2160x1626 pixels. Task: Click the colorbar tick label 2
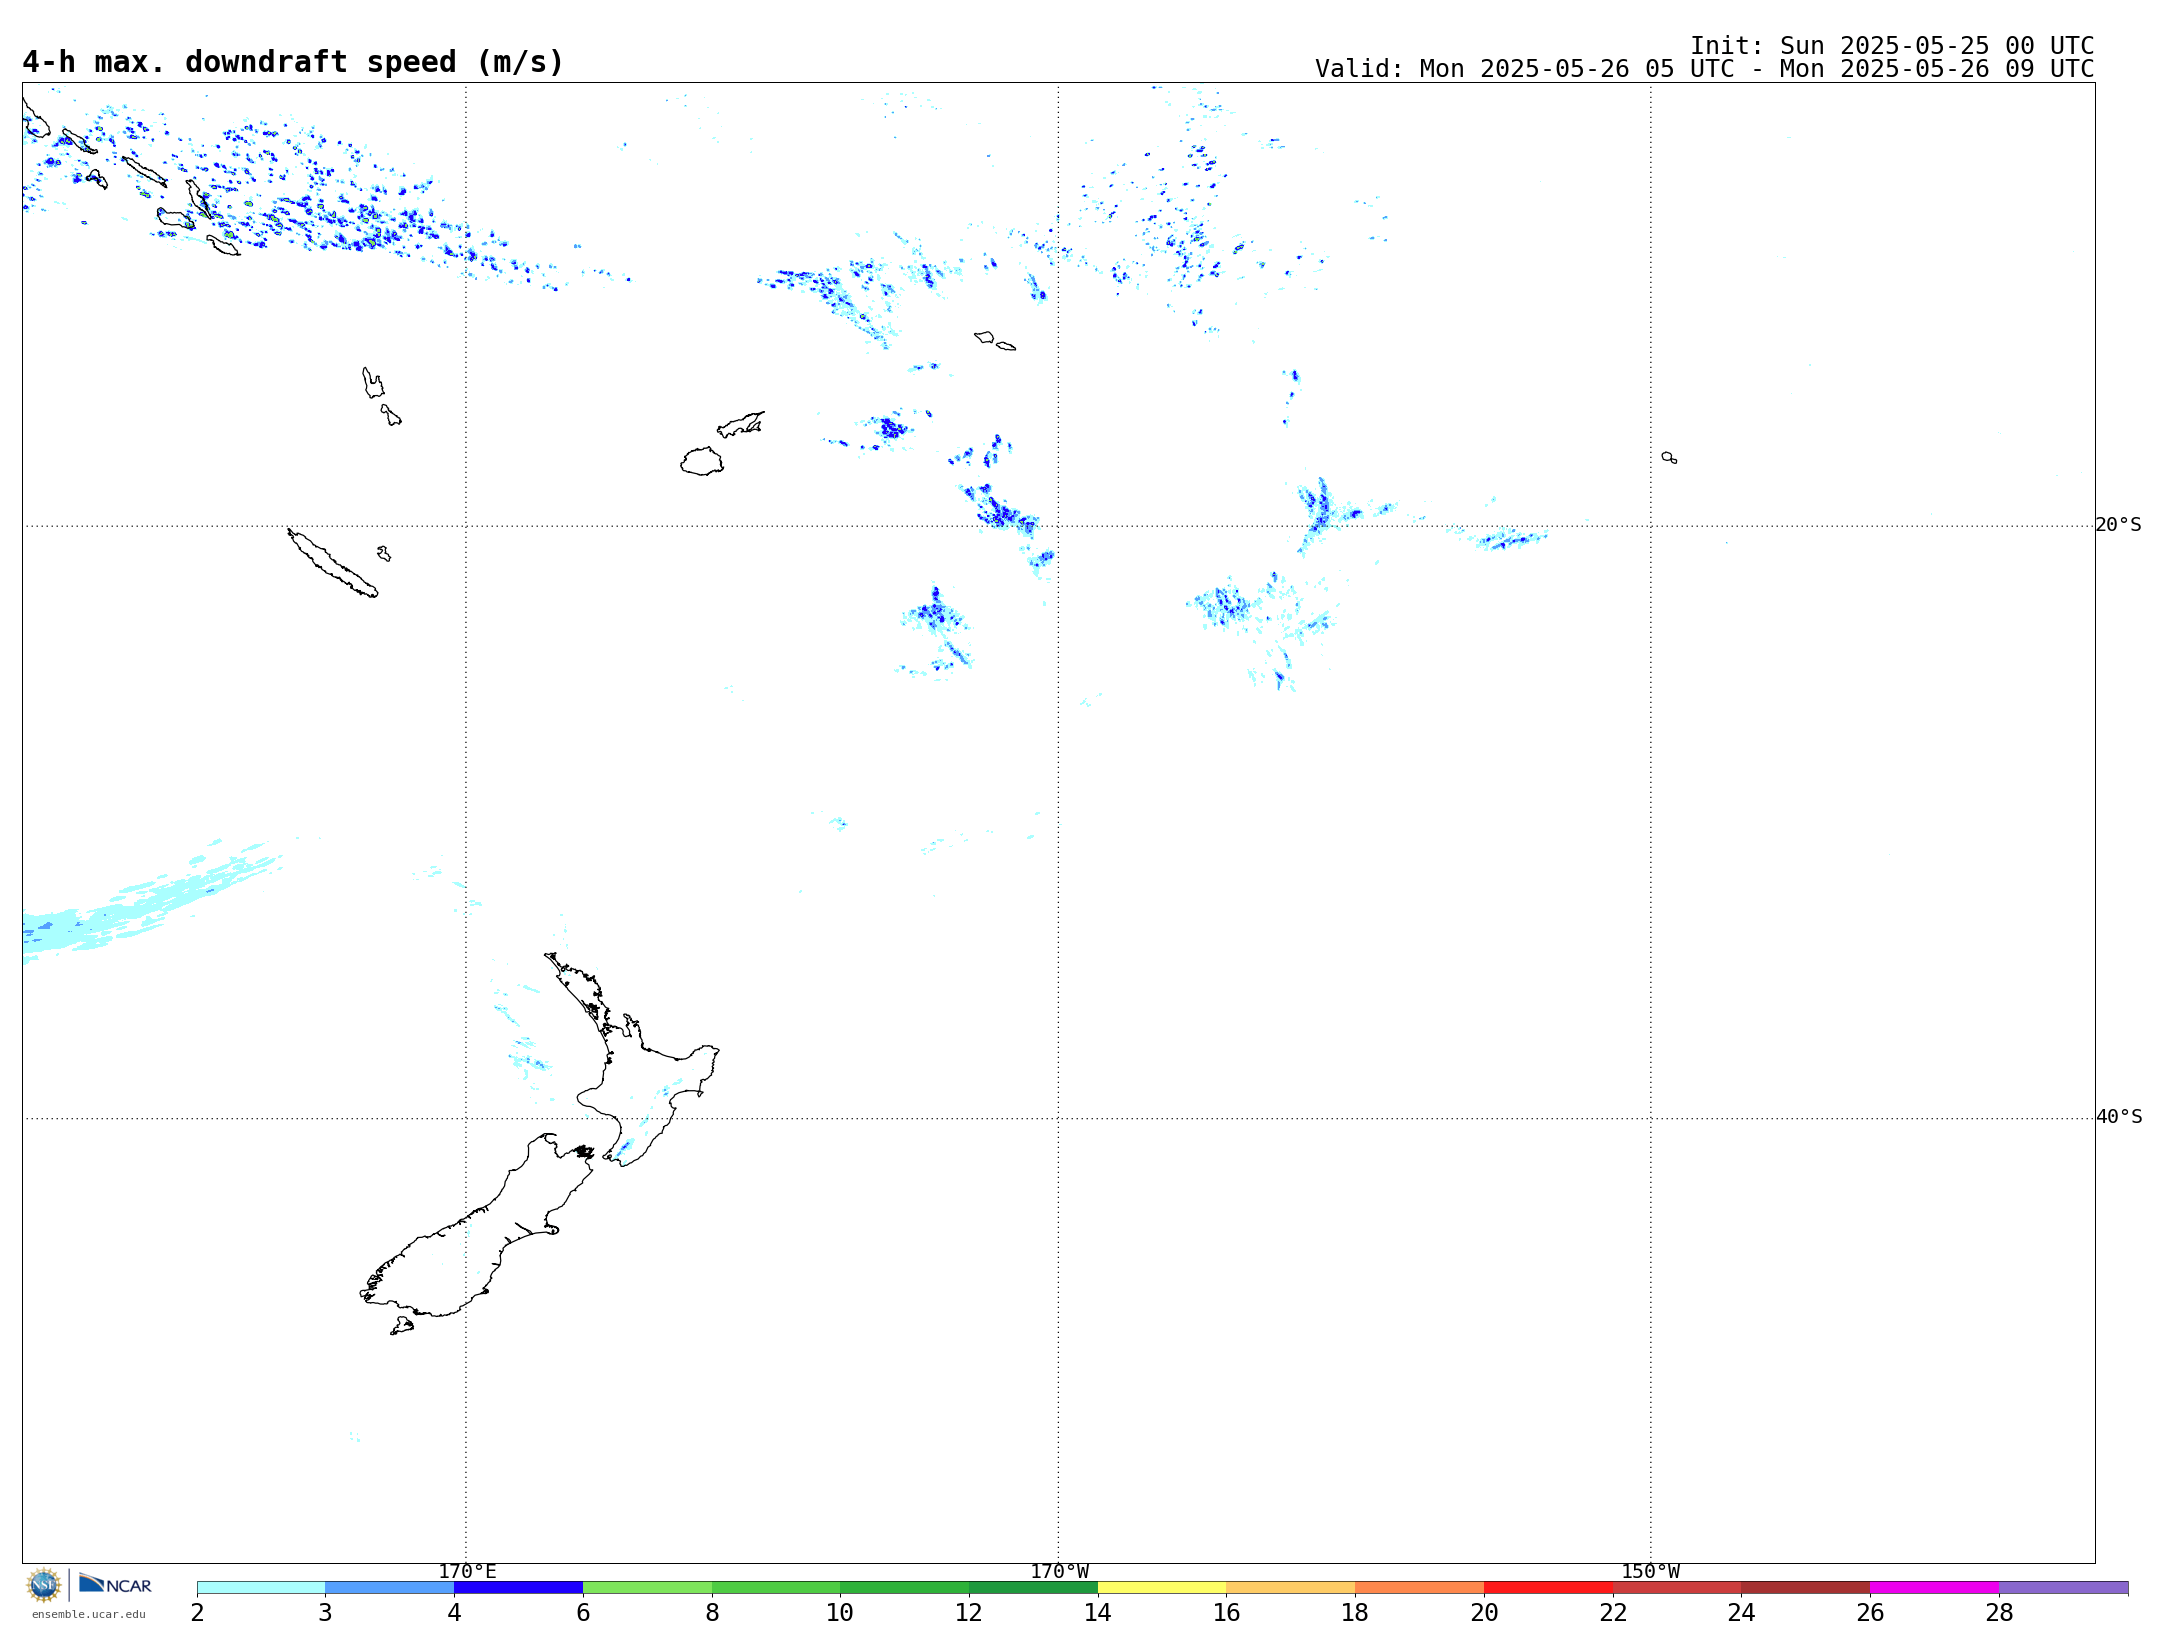197,1612
